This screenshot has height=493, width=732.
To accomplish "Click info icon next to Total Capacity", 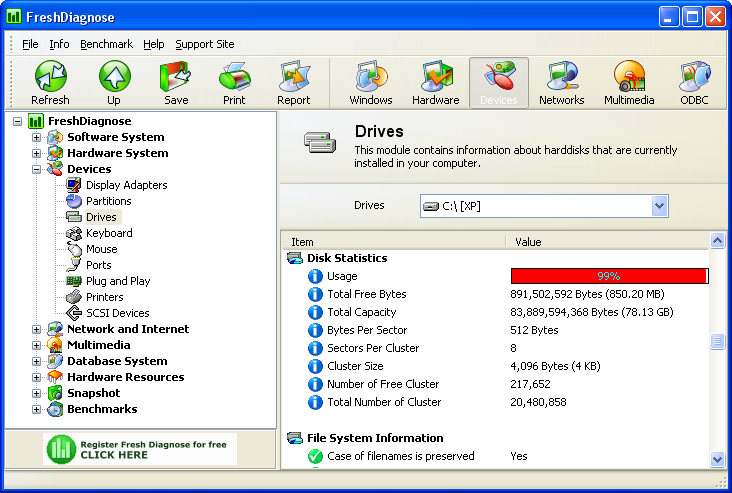I will [315, 312].
